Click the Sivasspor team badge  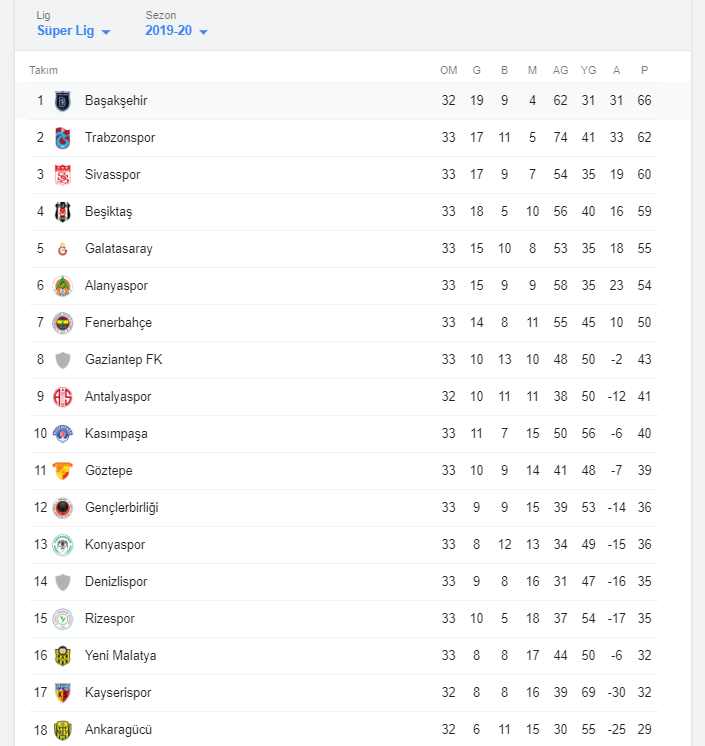[63, 175]
